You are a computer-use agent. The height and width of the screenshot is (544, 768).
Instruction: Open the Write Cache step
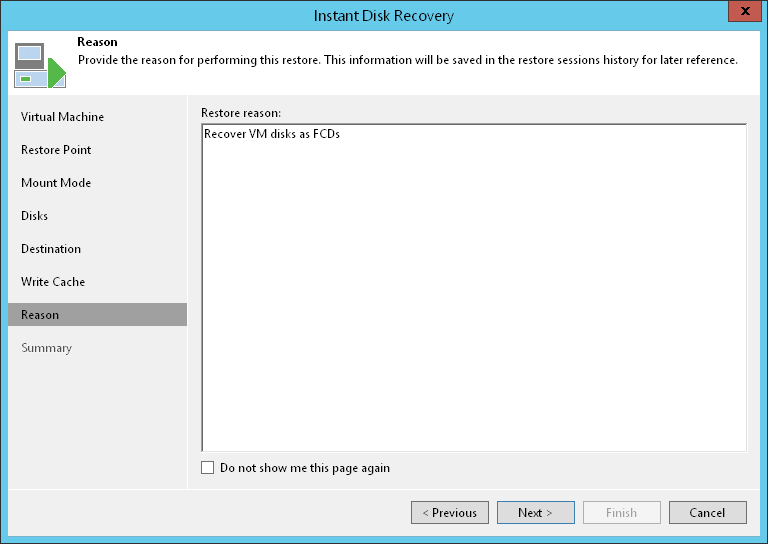tap(53, 282)
